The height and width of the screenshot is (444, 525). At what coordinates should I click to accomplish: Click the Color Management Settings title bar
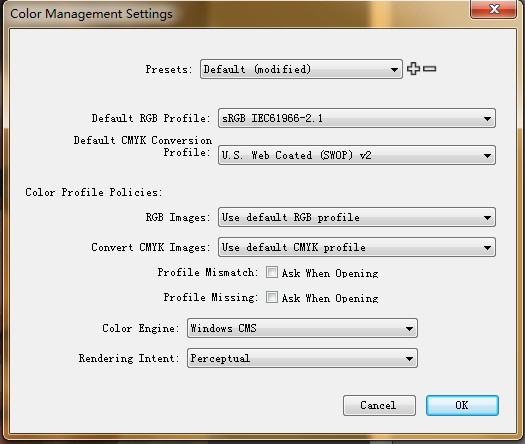(x=234, y=13)
